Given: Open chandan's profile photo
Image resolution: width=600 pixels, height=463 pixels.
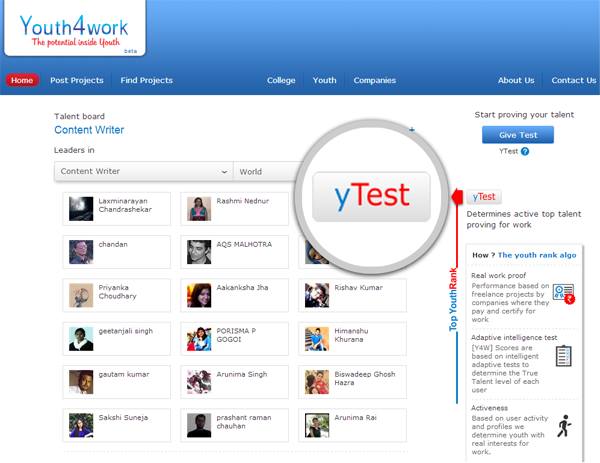Looking at the screenshot, I should [81, 252].
